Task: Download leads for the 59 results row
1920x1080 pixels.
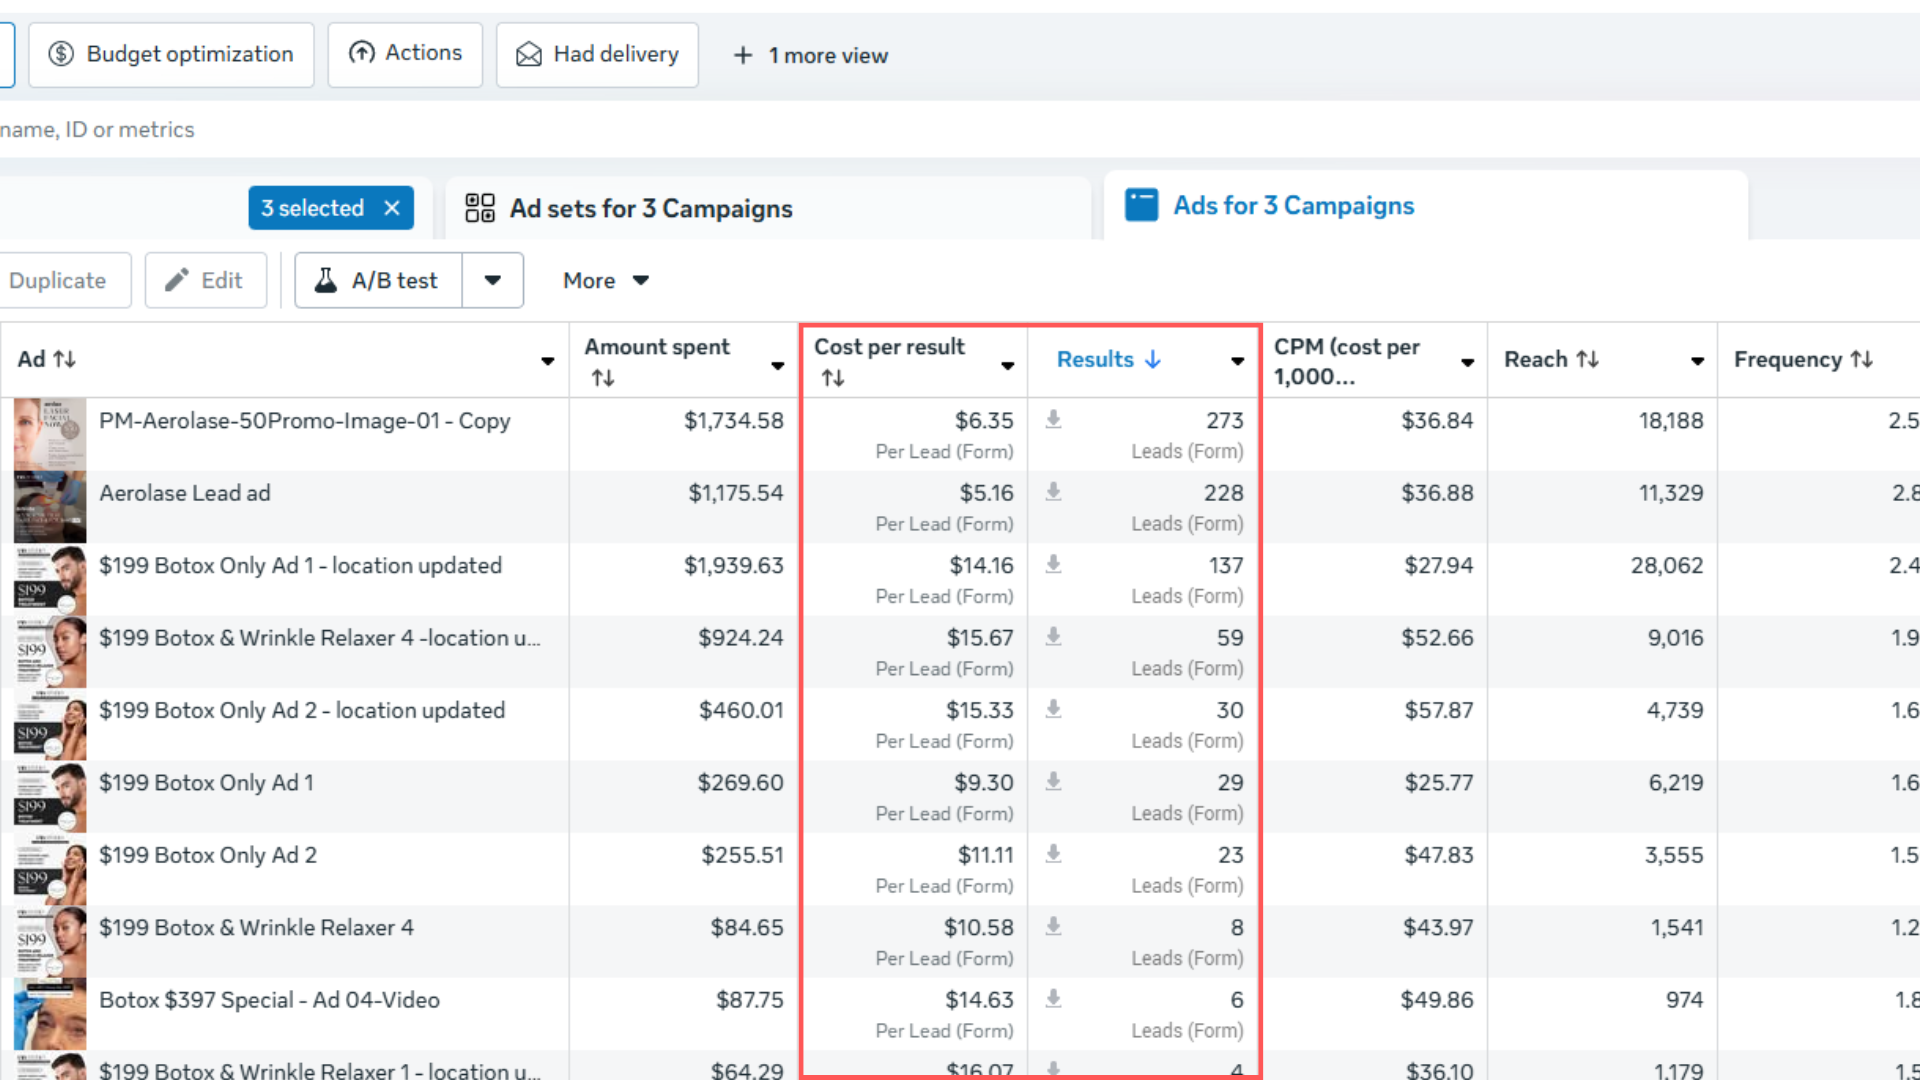Action: [x=1054, y=637]
